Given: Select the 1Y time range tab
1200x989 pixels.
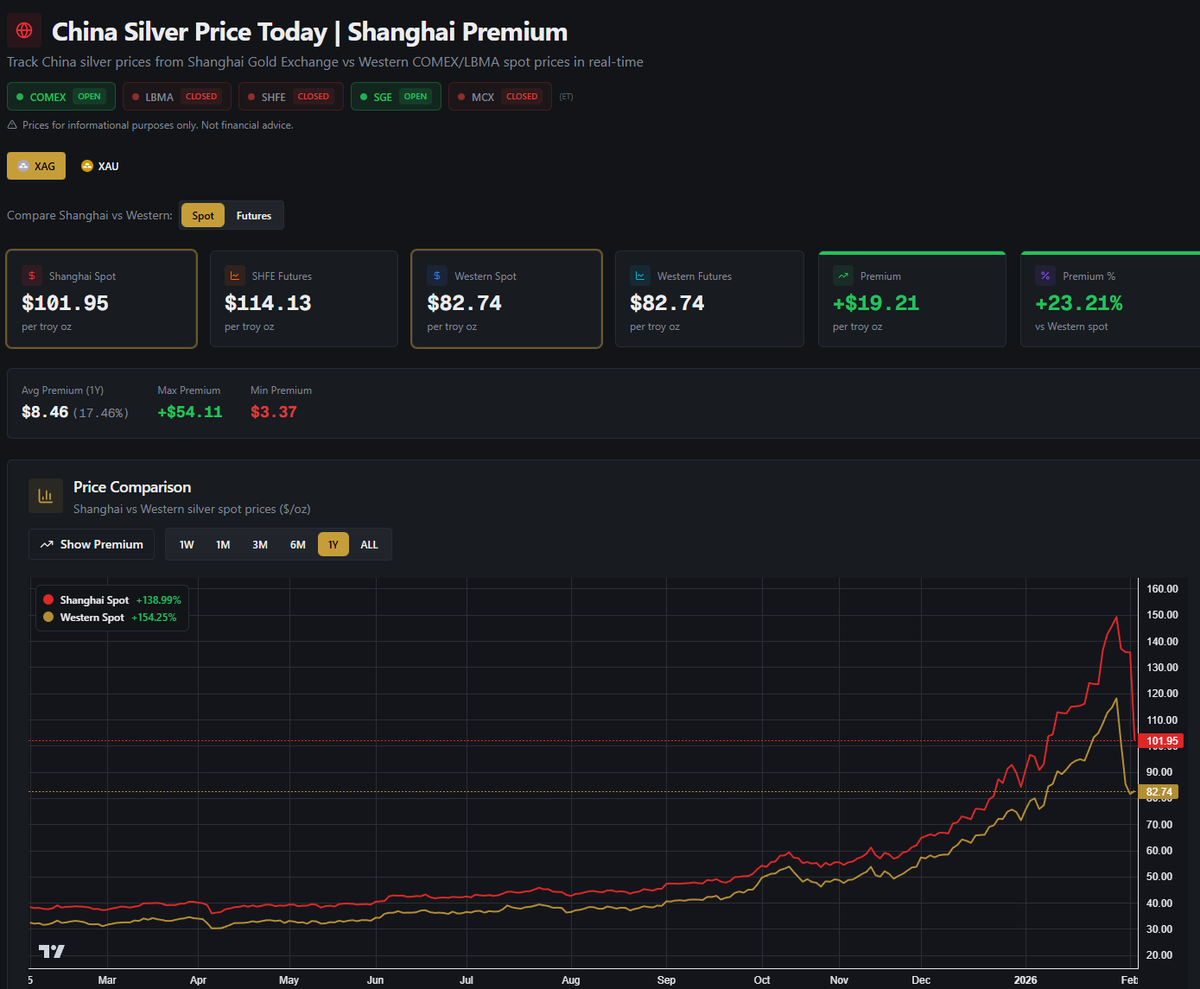Looking at the screenshot, I should [x=333, y=544].
